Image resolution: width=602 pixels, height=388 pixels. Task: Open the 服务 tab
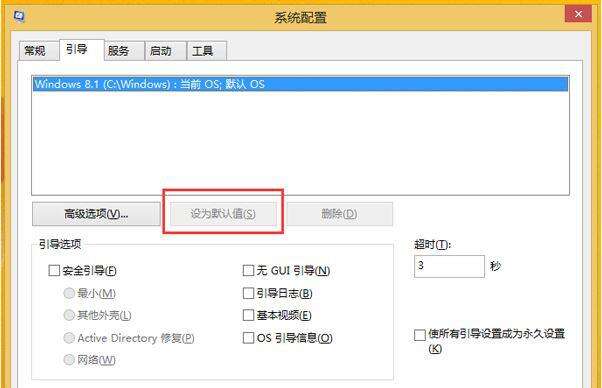coord(123,51)
